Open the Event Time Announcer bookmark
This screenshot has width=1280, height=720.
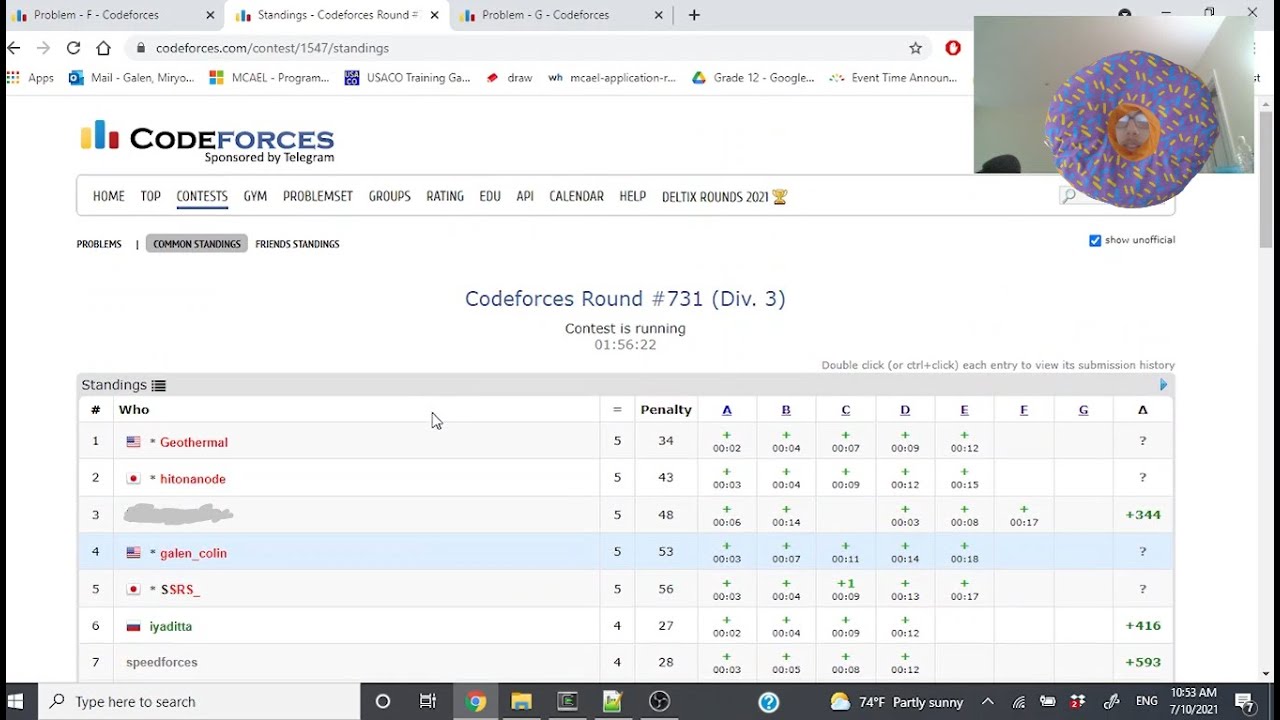coord(893,78)
